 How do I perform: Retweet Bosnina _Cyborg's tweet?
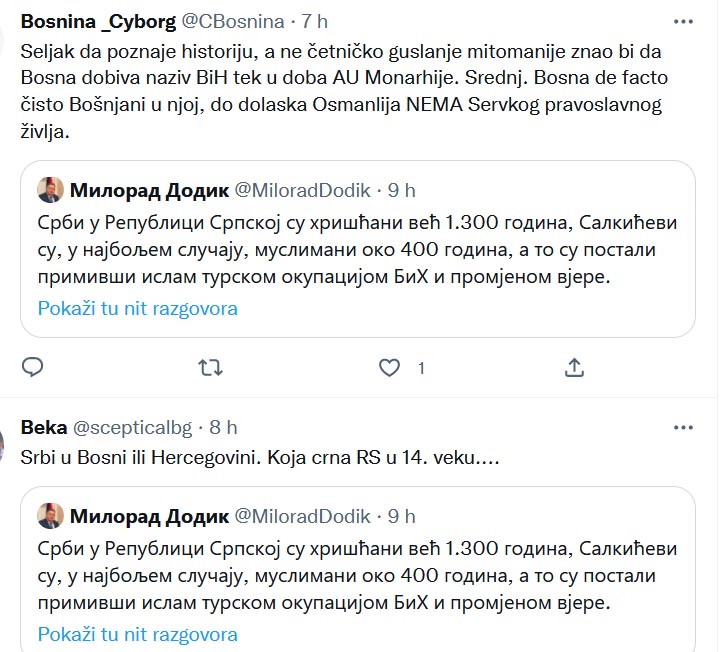point(211,368)
